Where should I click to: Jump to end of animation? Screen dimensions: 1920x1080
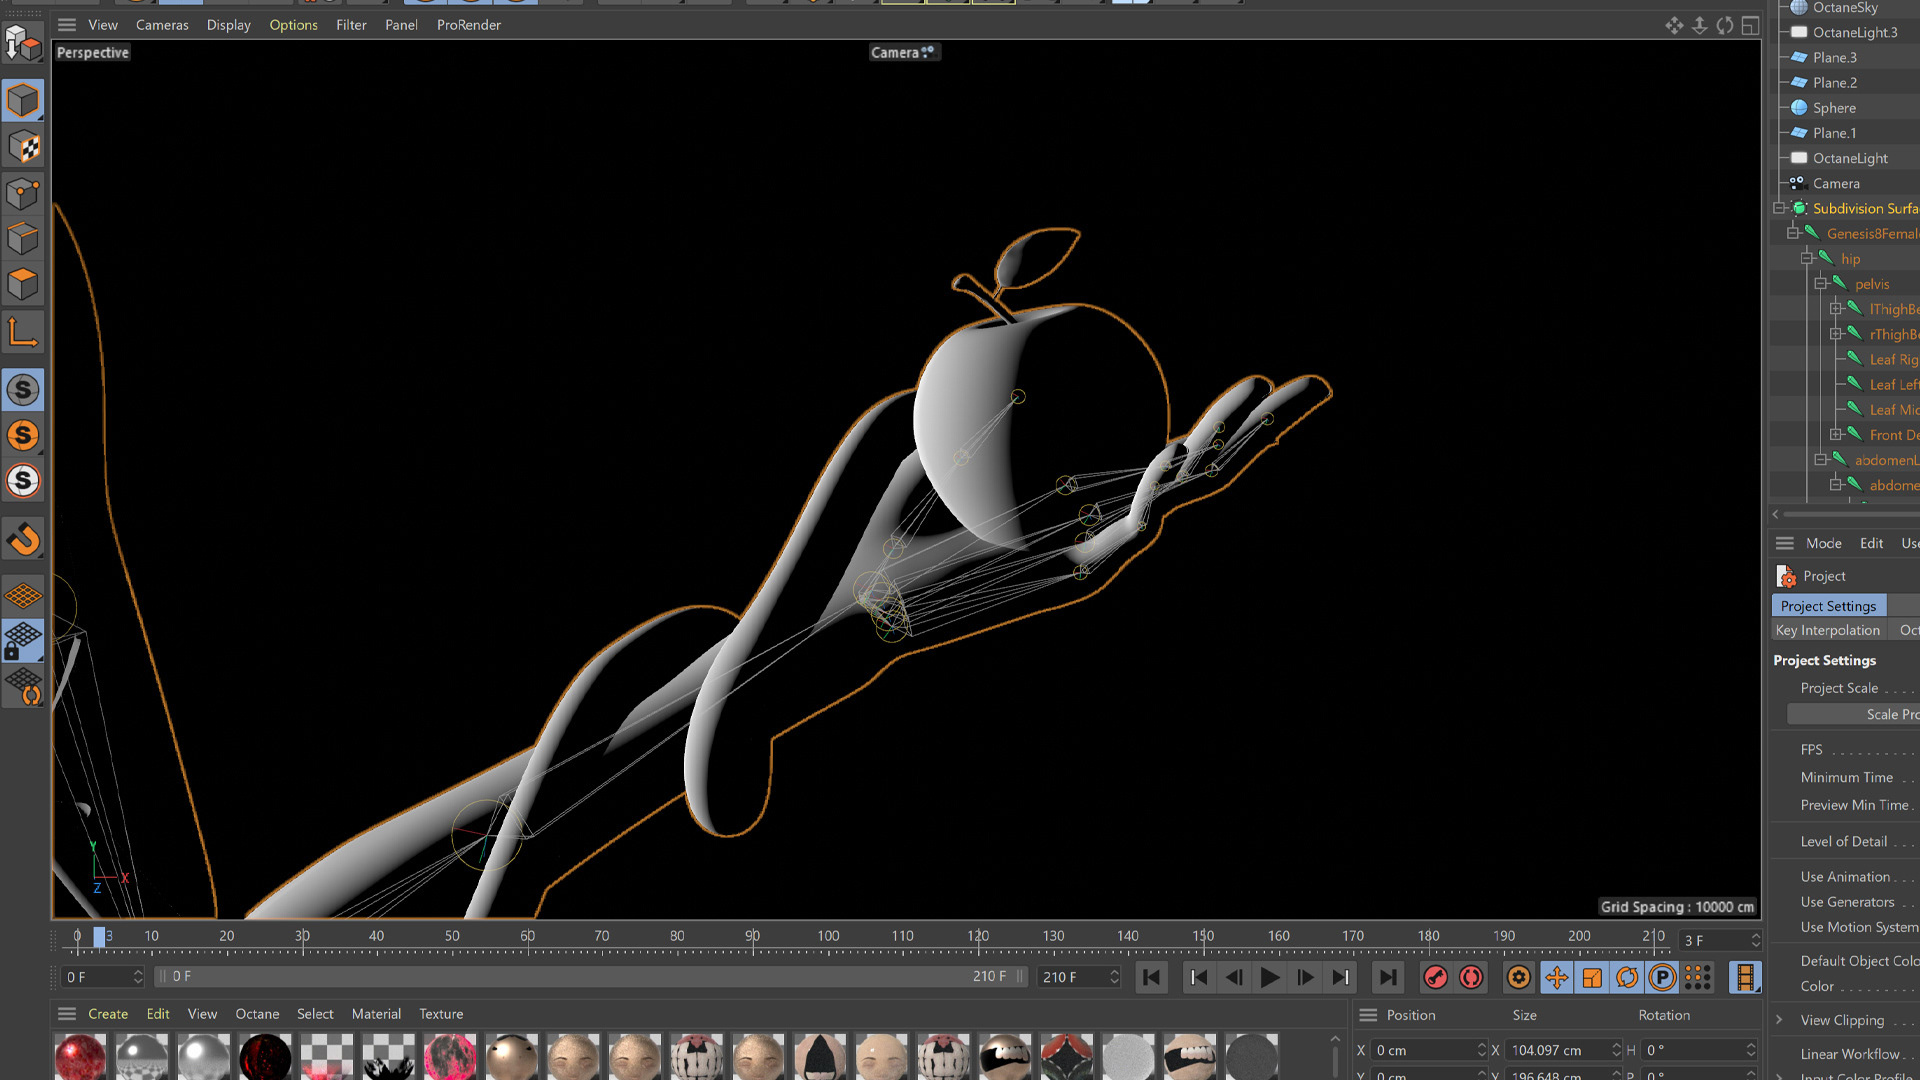point(1388,977)
